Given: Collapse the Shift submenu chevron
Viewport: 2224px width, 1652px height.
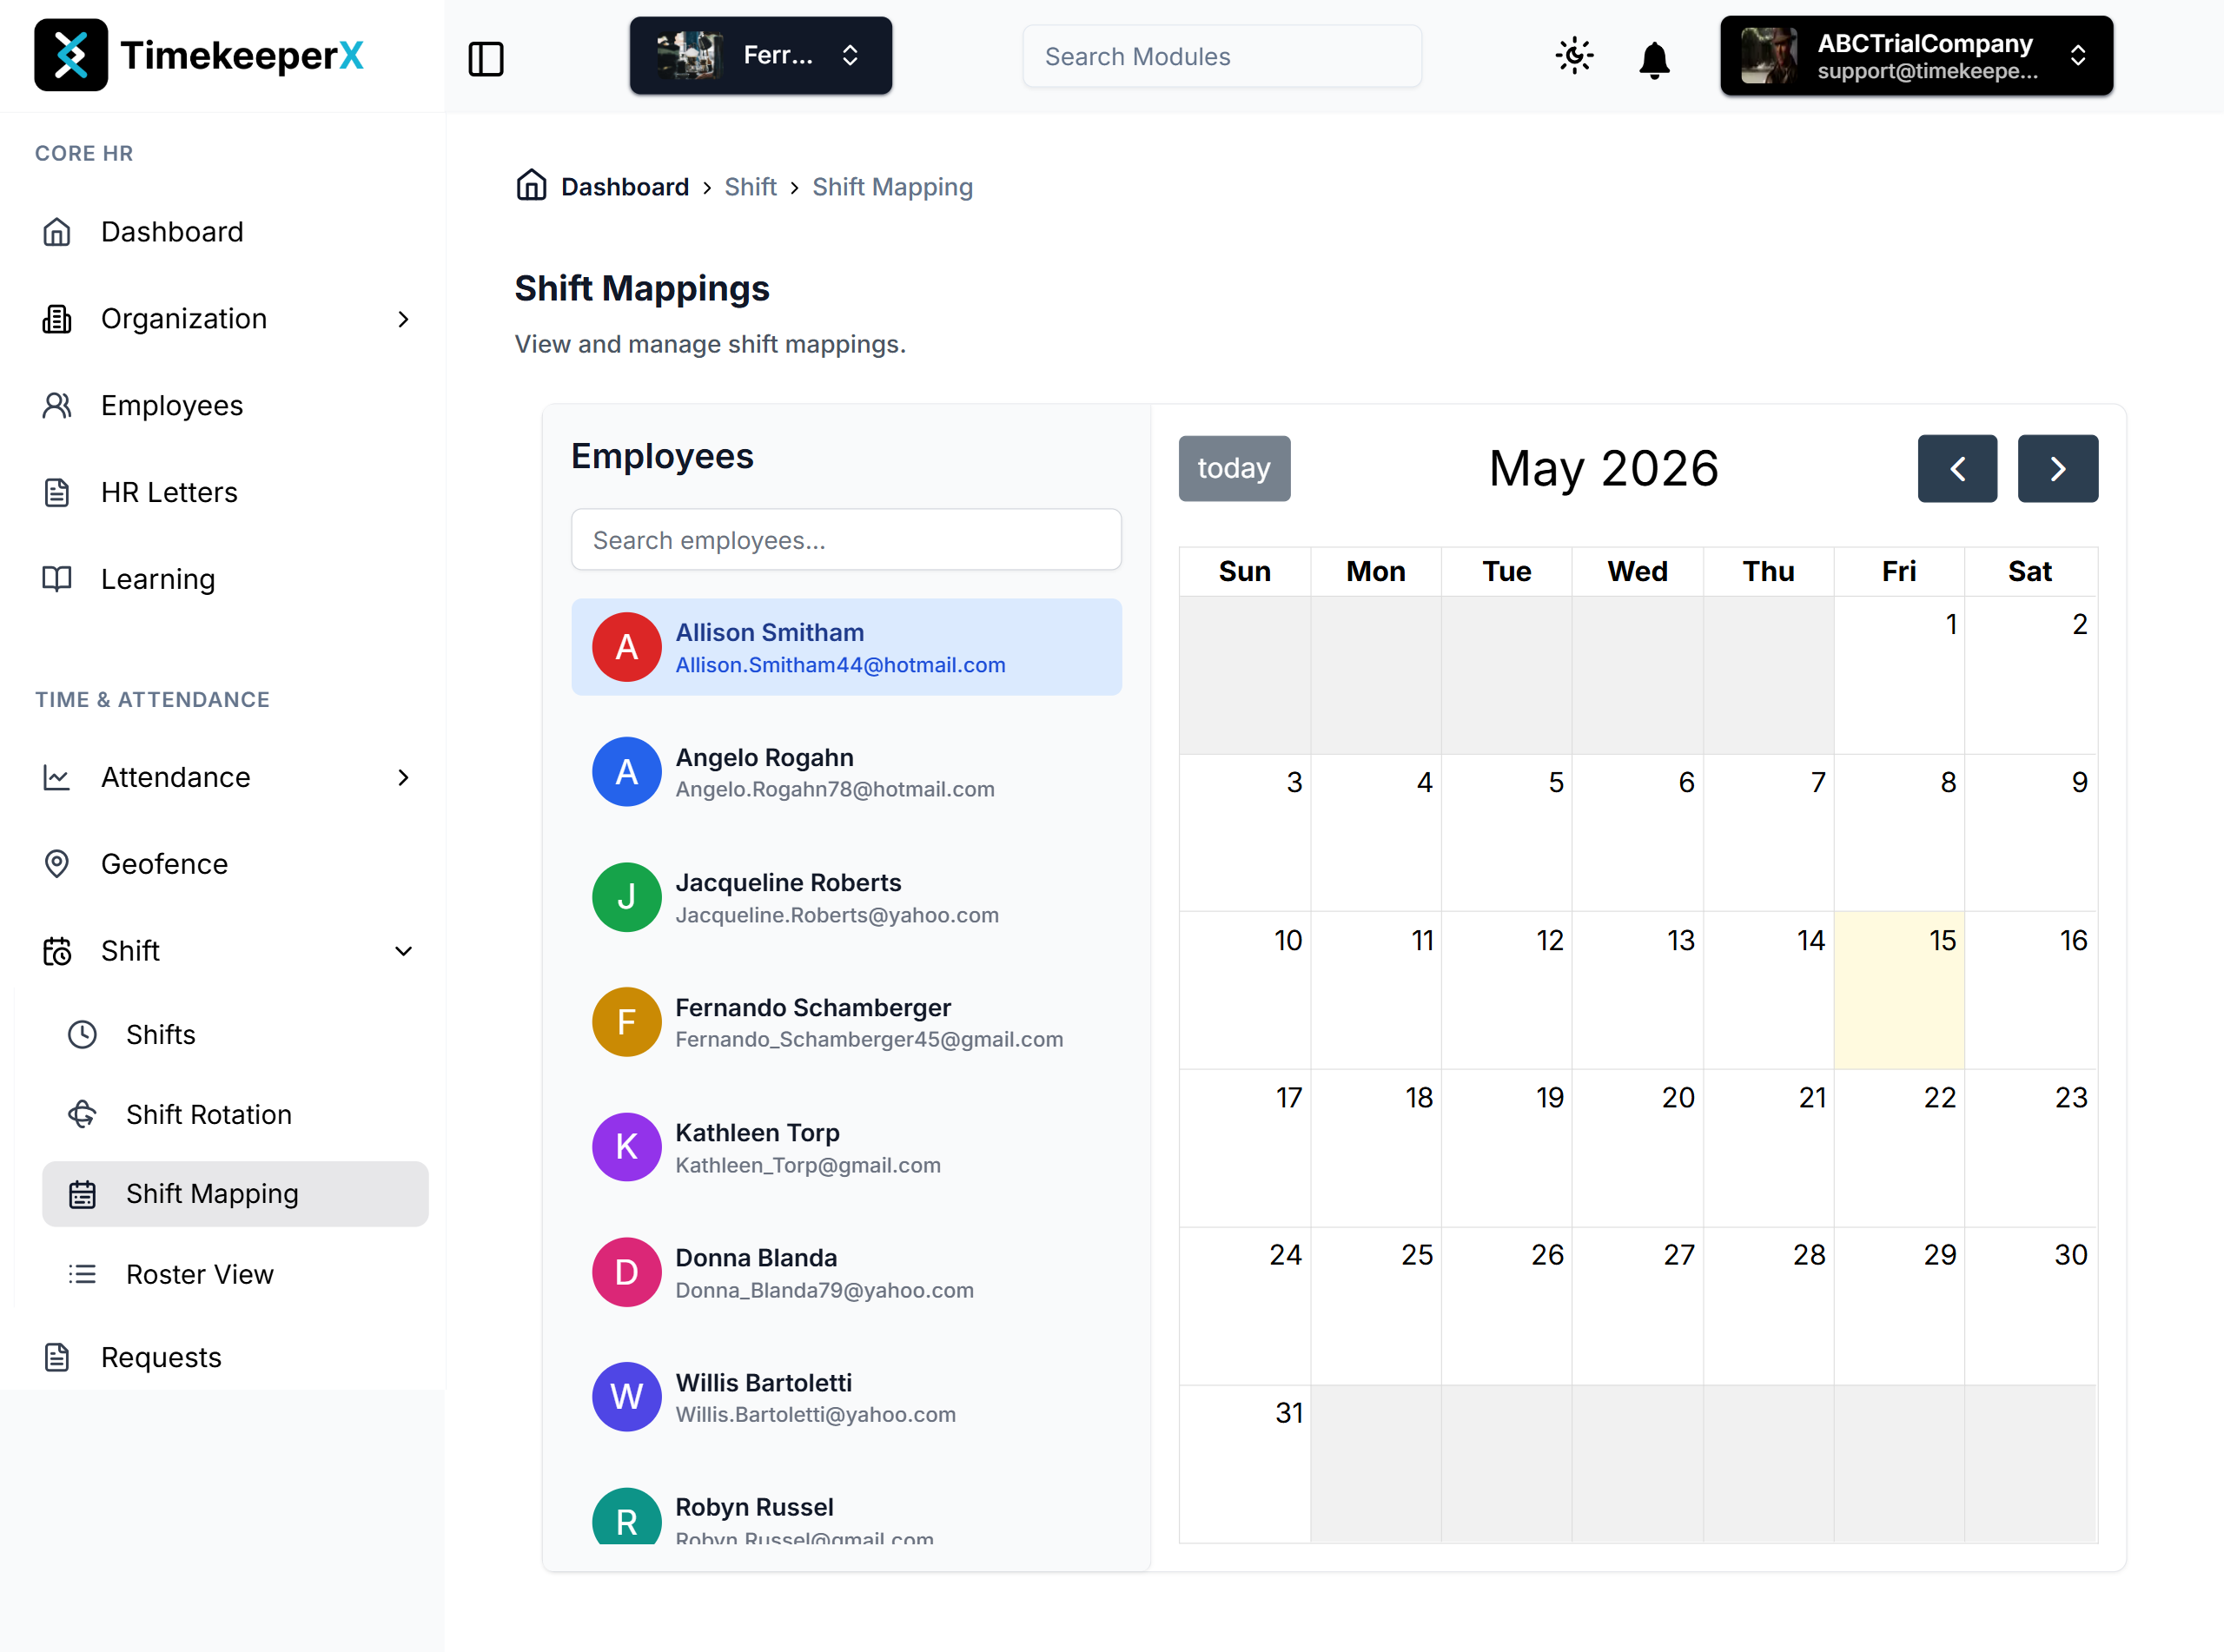Looking at the screenshot, I should 403,951.
